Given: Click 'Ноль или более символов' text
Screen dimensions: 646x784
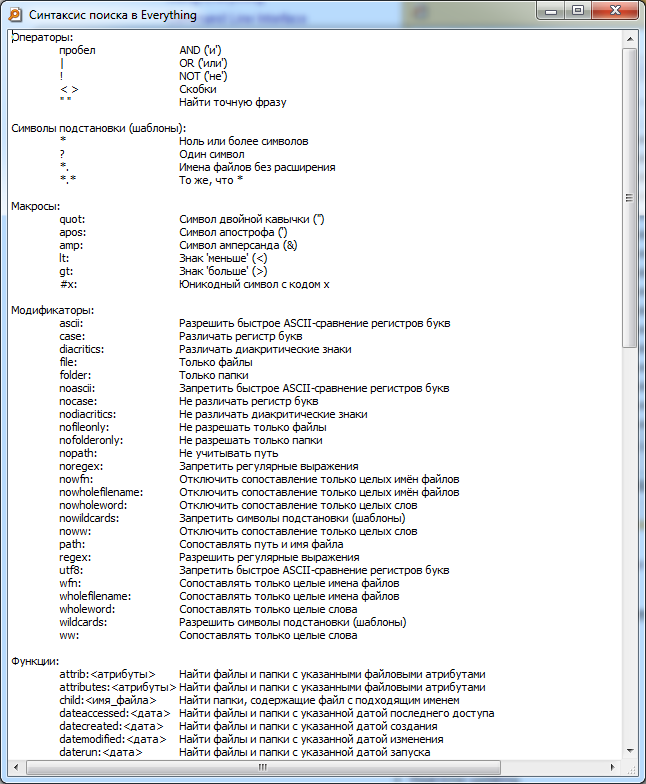Looking at the screenshot, I should pyautogui.click(x=244, y=142).
